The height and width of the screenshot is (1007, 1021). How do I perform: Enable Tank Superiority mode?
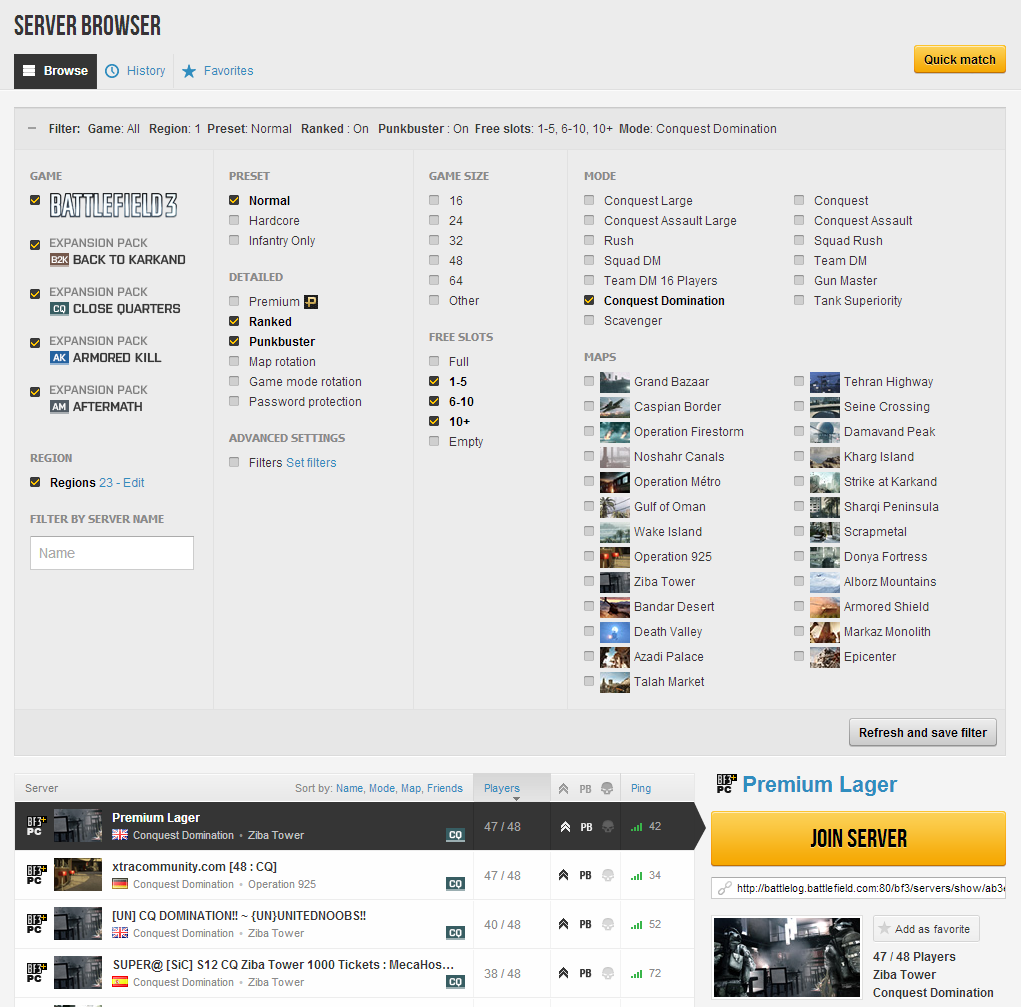[799, 300]
